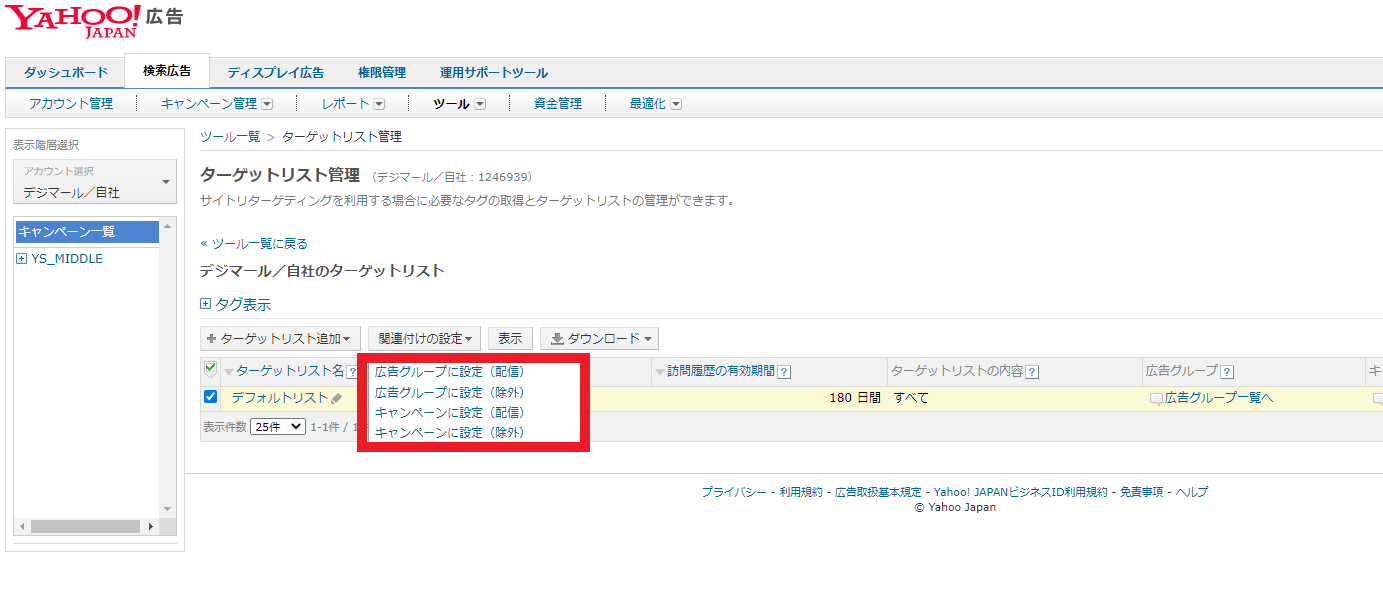Choose 広告グループに設定（配信）
Image resolution: width=1383 pixels, height=605 pixels.
tap(449, 371)
